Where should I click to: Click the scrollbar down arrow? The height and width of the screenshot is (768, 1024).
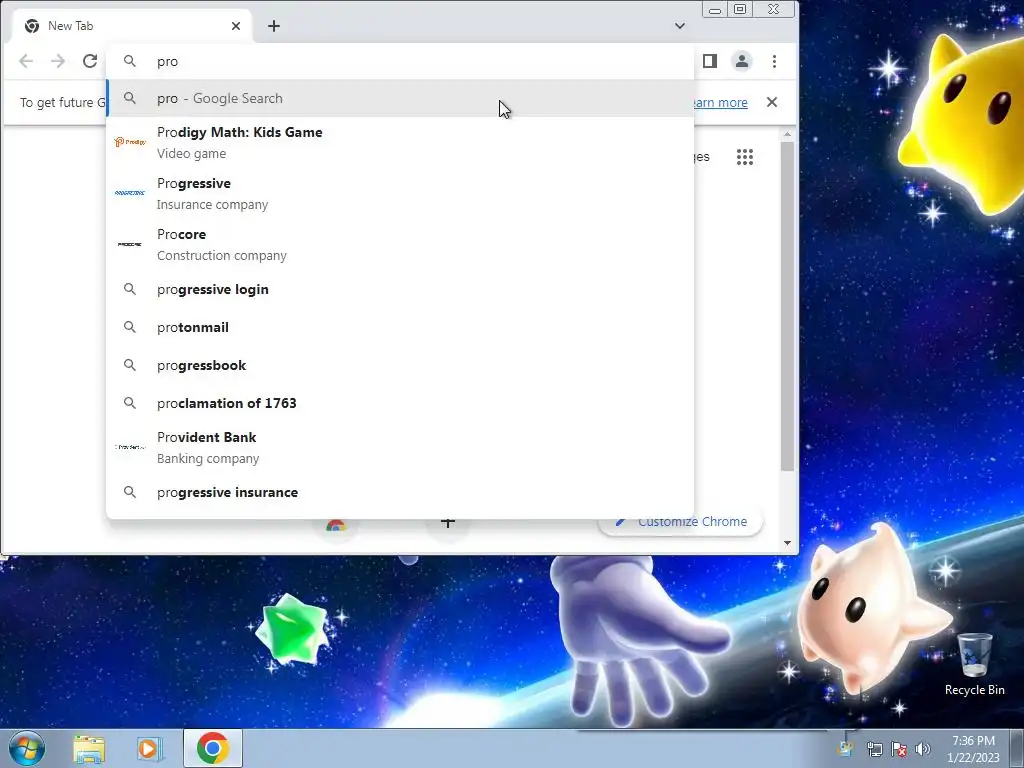(787, 543)
